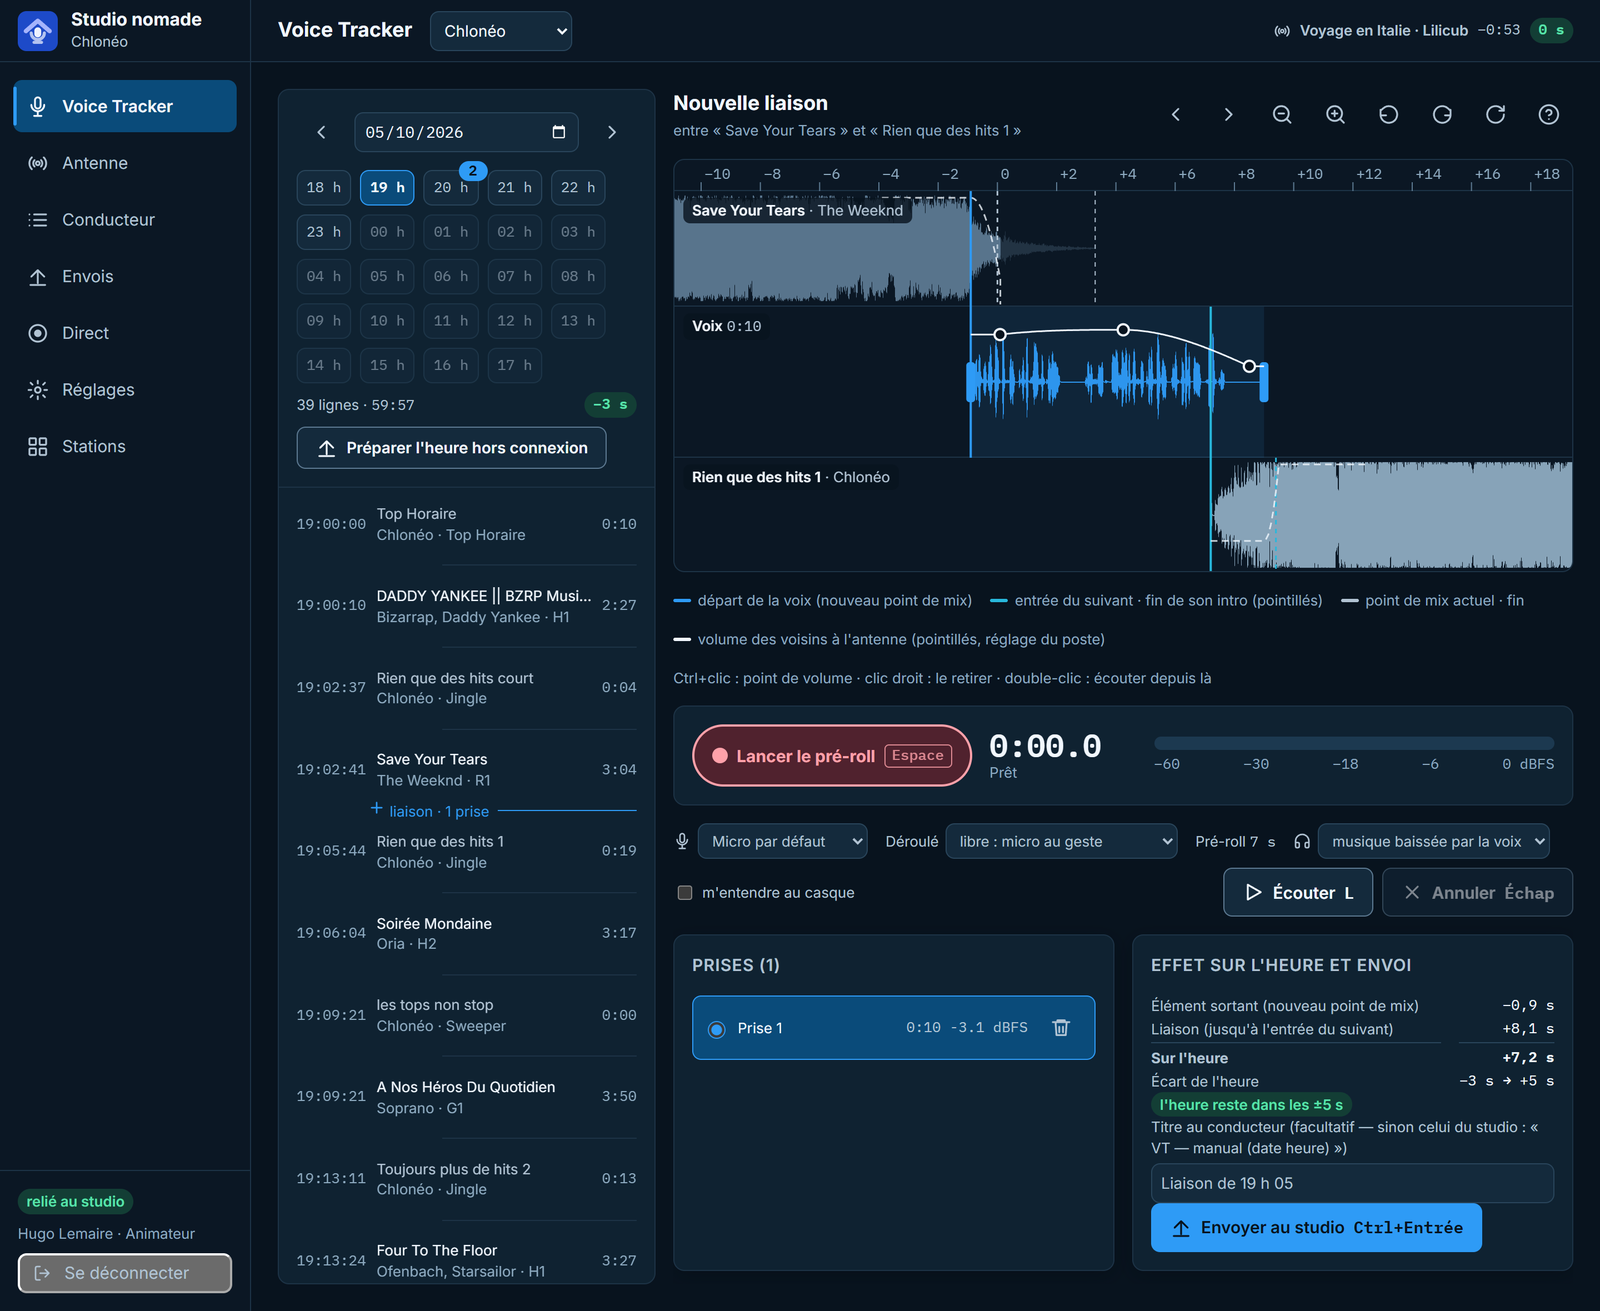Click the Liaison de 19 h 05 title field

point(1352,1183)
